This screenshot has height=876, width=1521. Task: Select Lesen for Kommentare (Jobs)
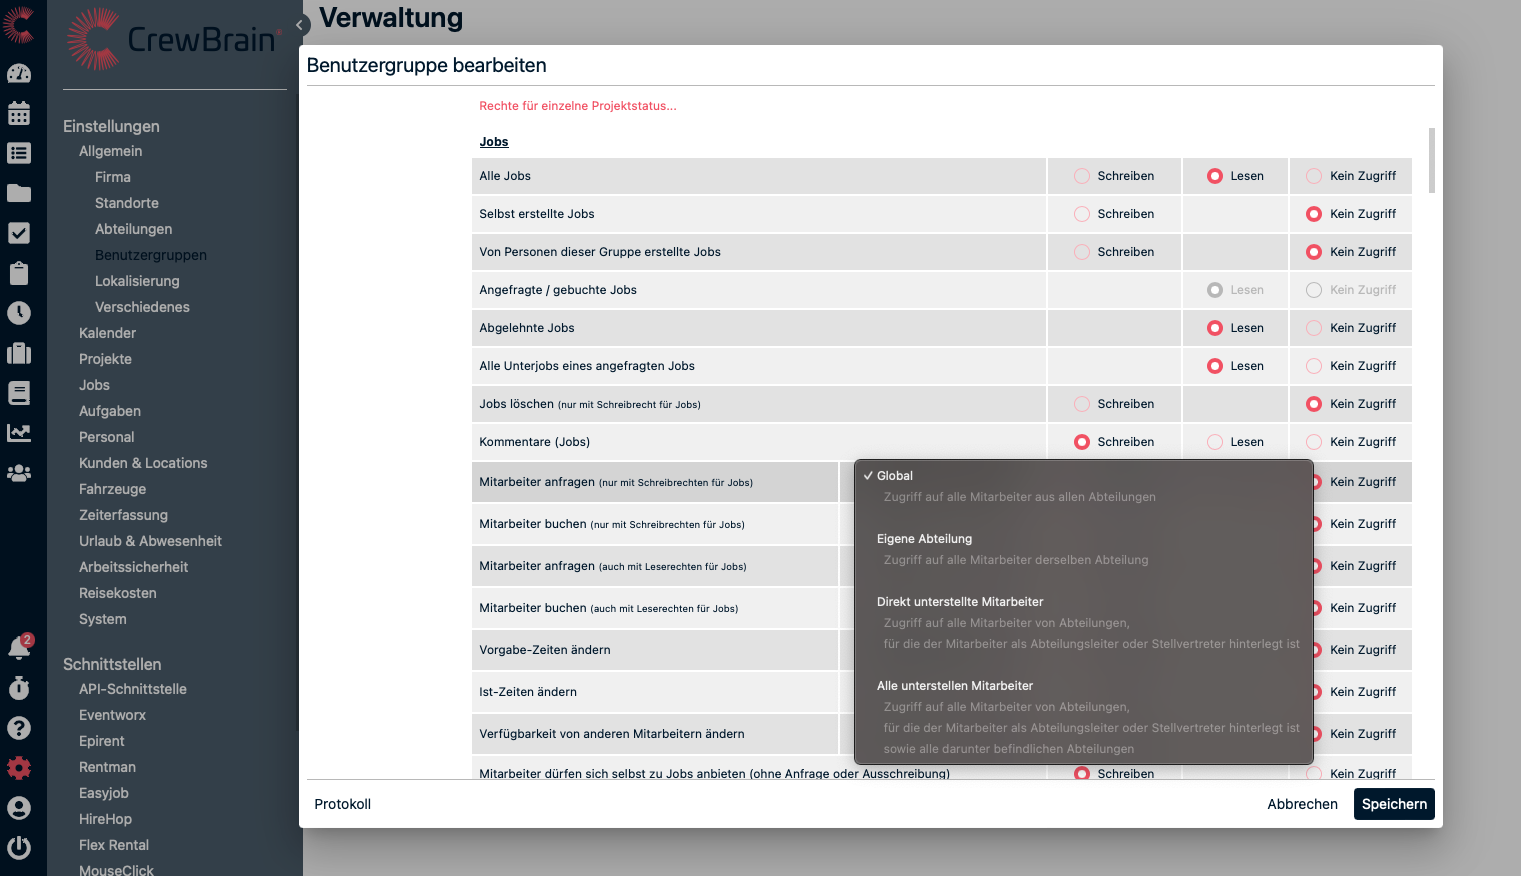(1215, 442)
